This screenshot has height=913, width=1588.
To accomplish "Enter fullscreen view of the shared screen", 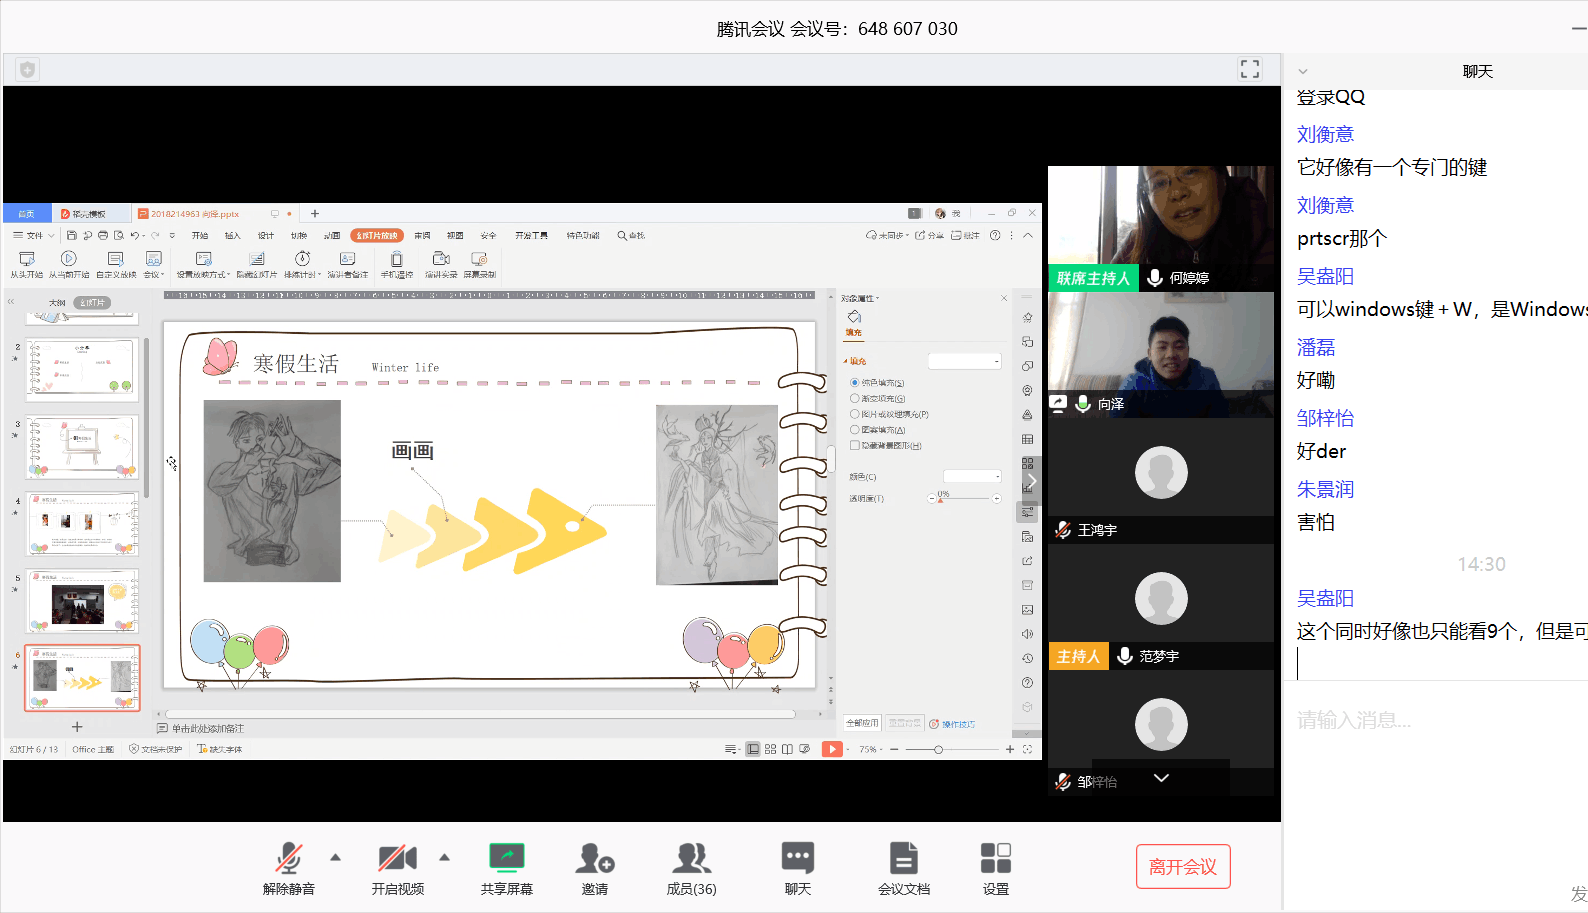I will point(1249,69).
